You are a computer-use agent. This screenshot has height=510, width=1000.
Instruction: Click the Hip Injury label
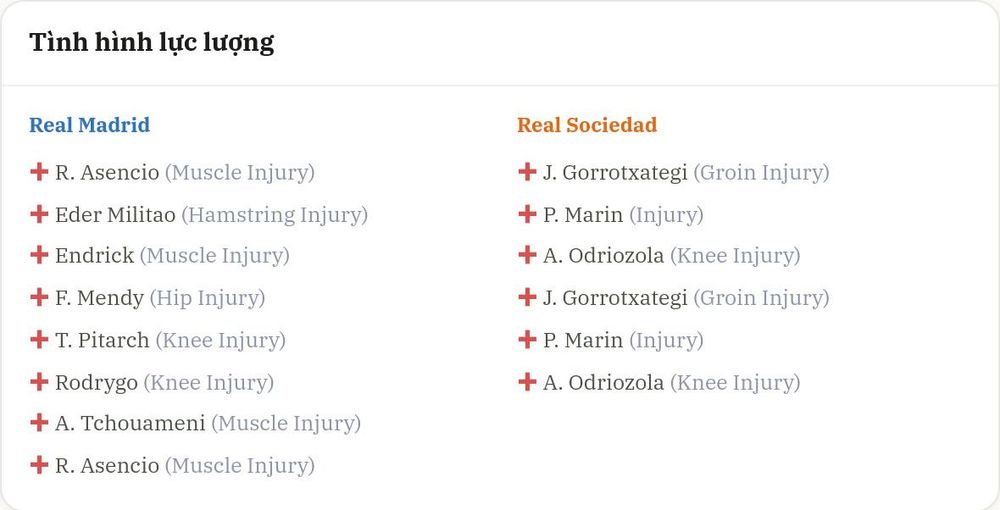click(x=207, y=298)
